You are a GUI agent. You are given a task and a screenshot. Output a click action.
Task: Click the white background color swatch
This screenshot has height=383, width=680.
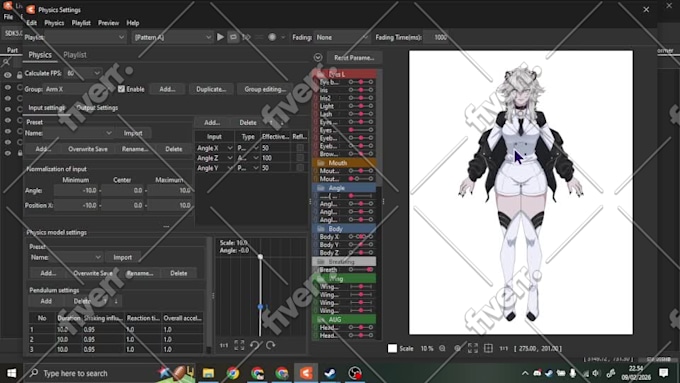point(392,348)
